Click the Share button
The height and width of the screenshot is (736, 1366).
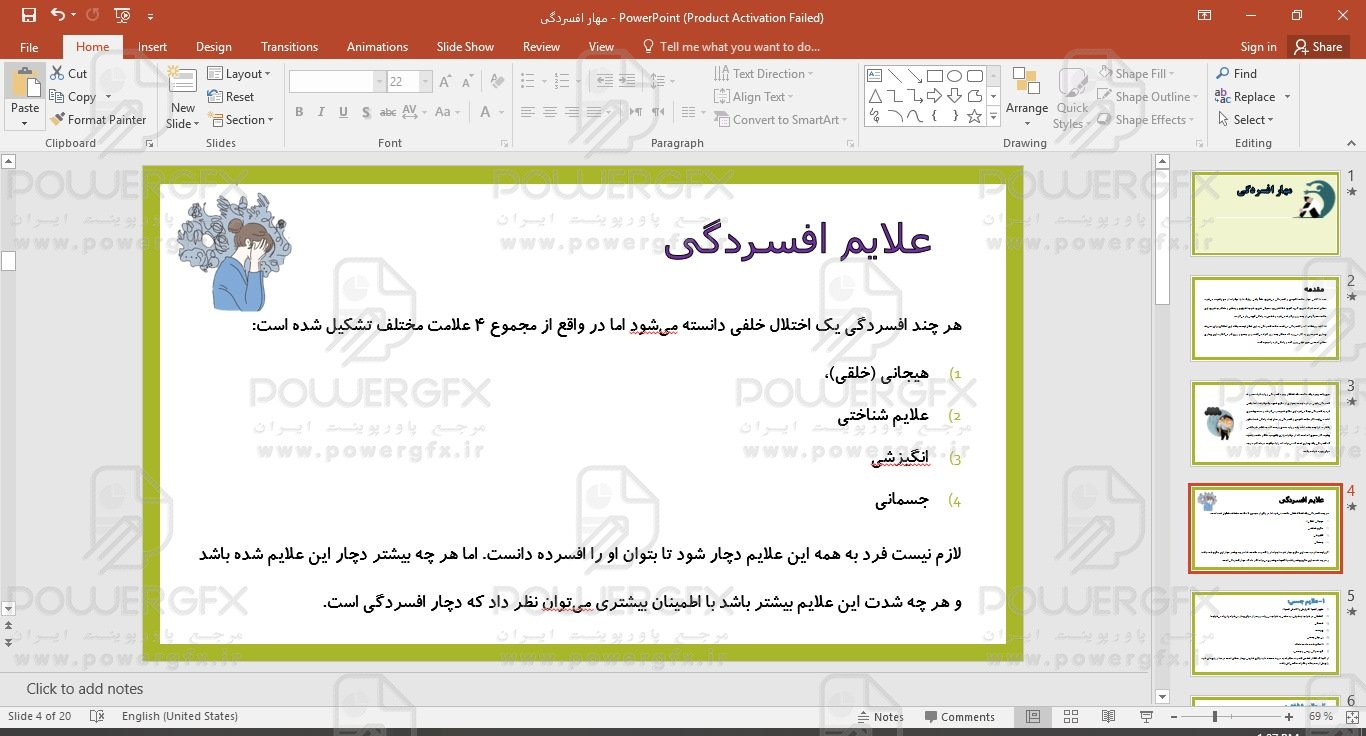(x=1317, y=47)
